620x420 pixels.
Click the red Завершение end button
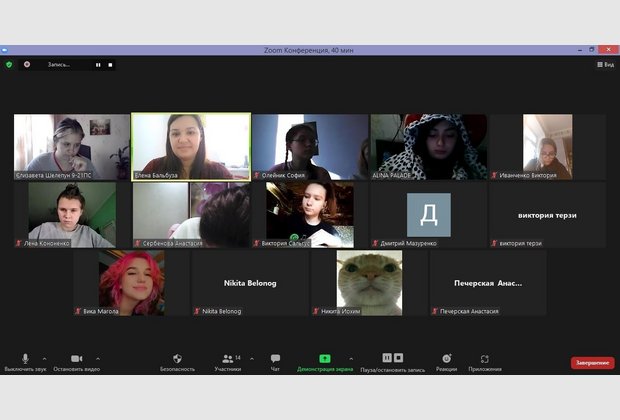tap(592, 363)
